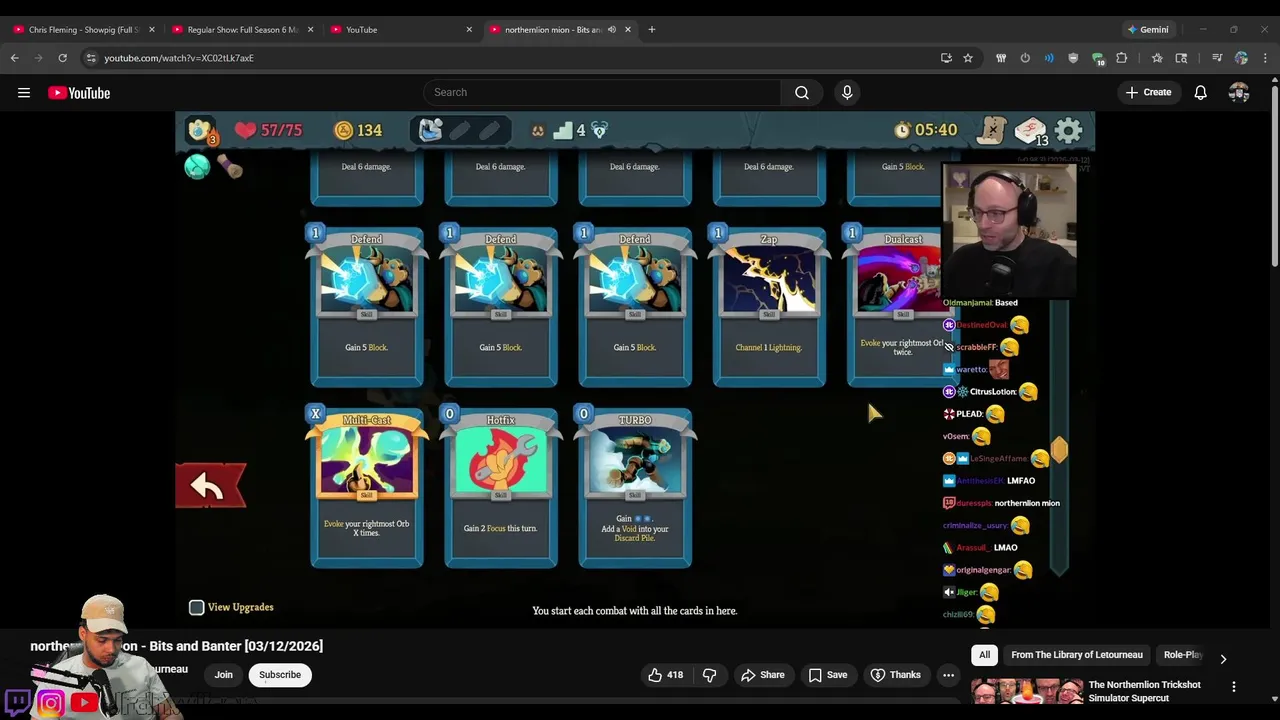Viewport: 1280px width, 720px height.
Task: Click the Create button
Action: 1148,93
